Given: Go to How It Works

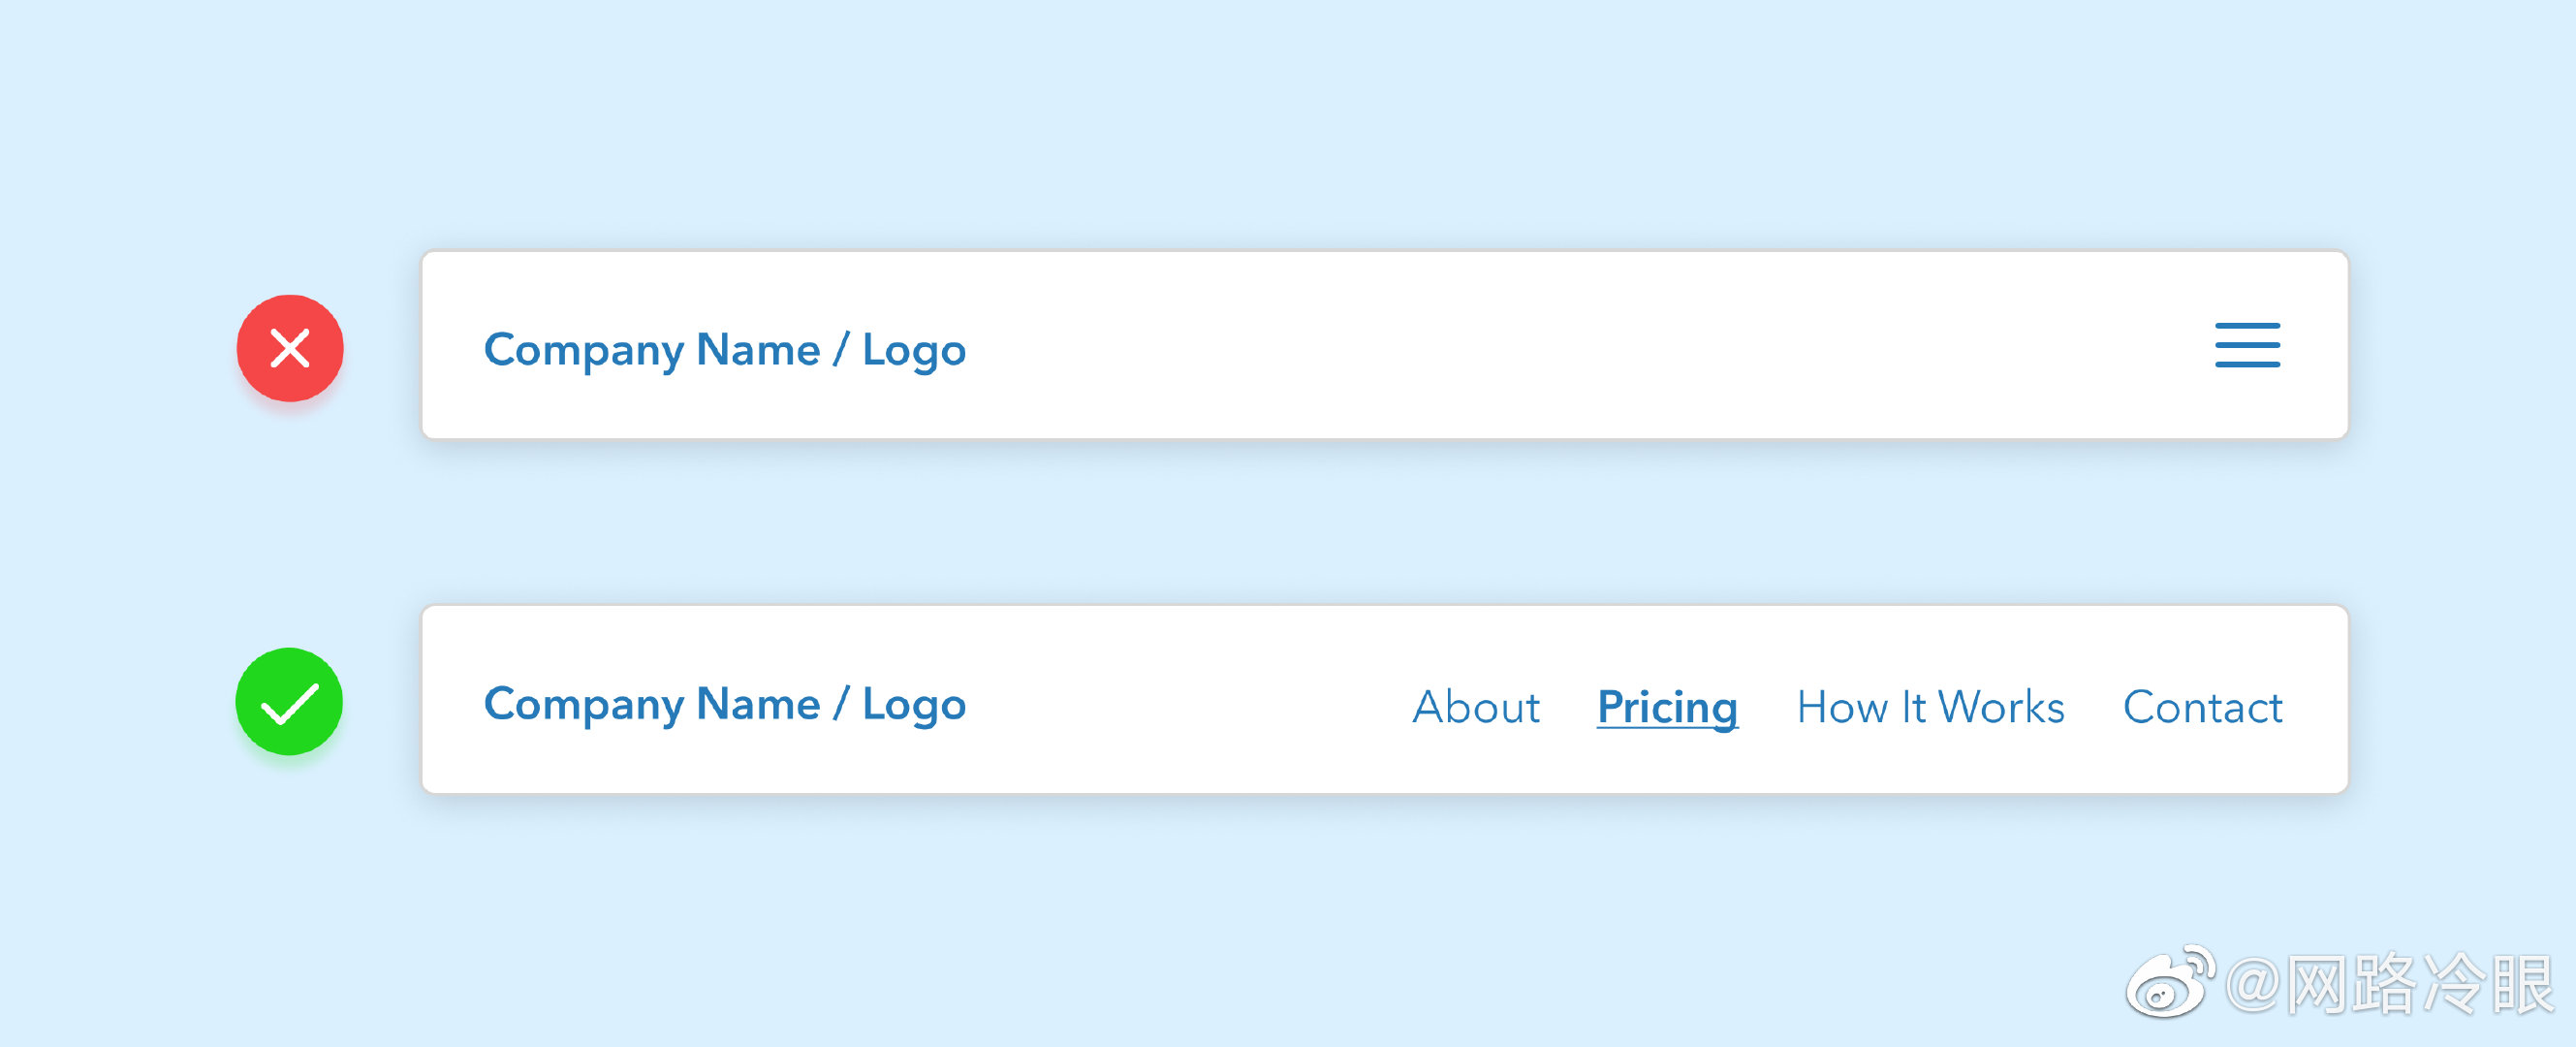Looking at the screenshot, I should tap(1930, 707).
